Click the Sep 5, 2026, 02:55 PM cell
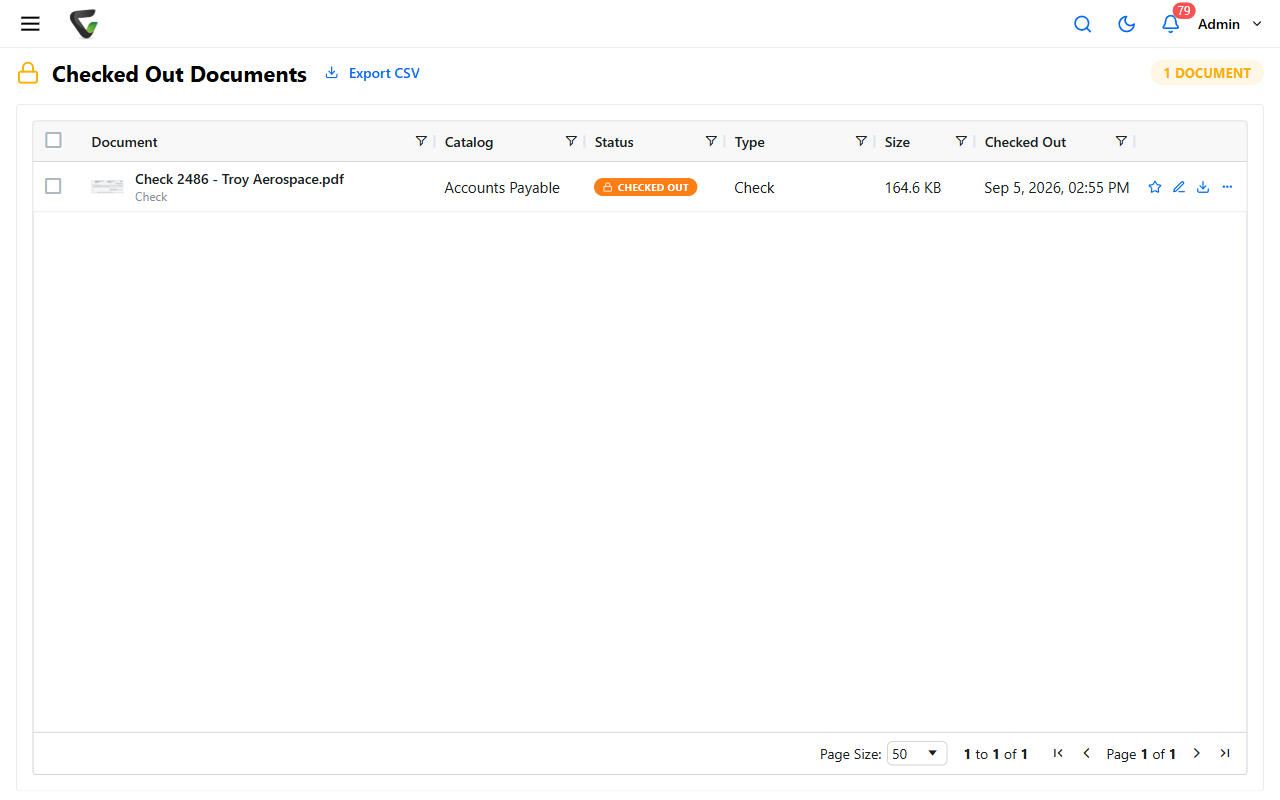Screen dimensions: 1280x800 point(1057,188)
